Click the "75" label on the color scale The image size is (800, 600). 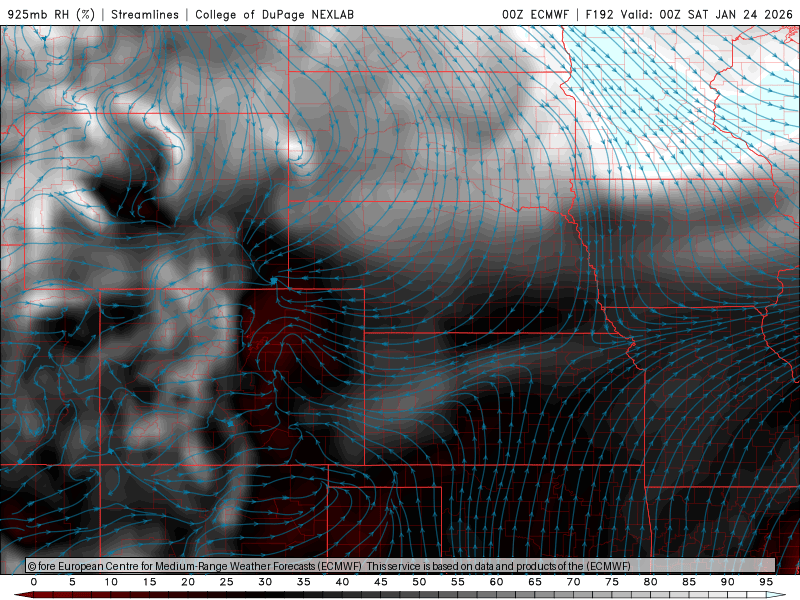(x=612, y=582)
